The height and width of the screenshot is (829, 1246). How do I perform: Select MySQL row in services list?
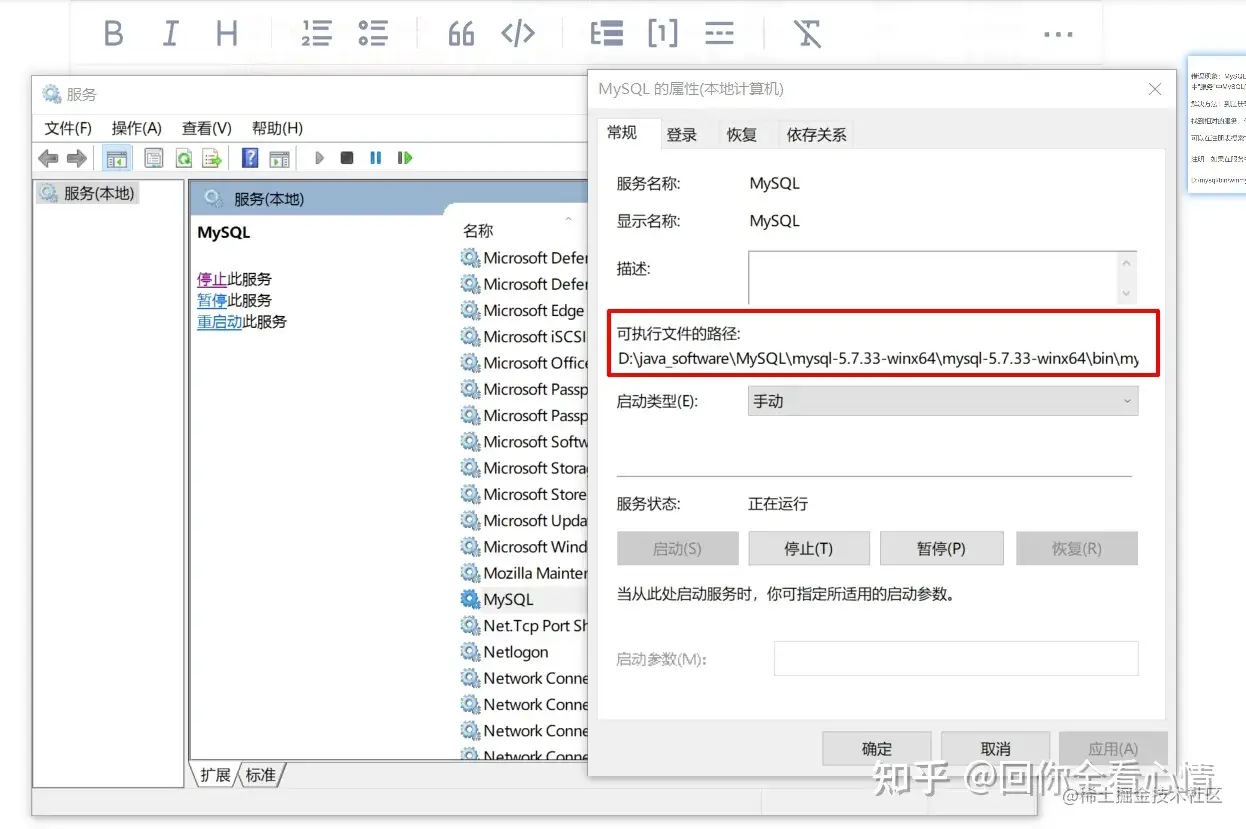tap(523, 599)
